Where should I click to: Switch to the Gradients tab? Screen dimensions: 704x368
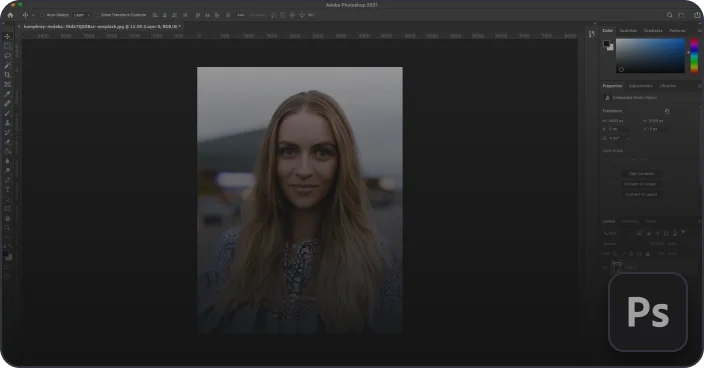653,31
